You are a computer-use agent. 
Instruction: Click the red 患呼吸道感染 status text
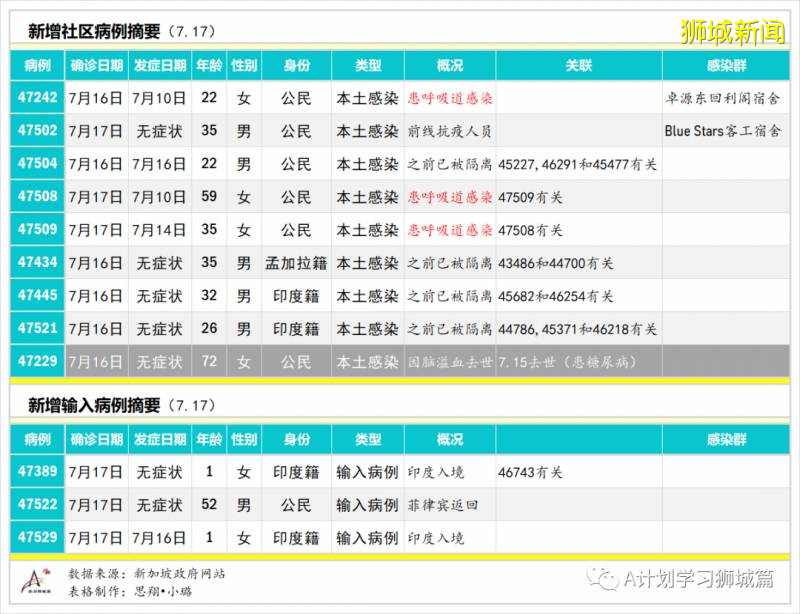coord(450,97)
